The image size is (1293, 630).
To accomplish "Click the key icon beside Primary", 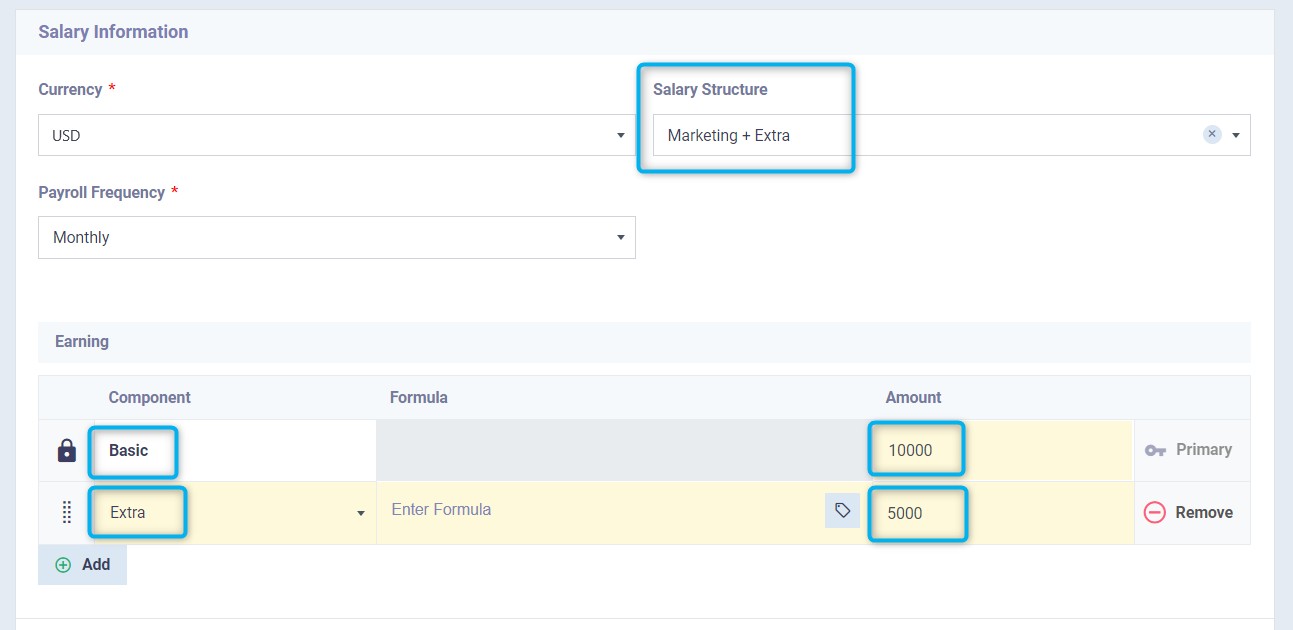I will click(x=1156, y=451).
